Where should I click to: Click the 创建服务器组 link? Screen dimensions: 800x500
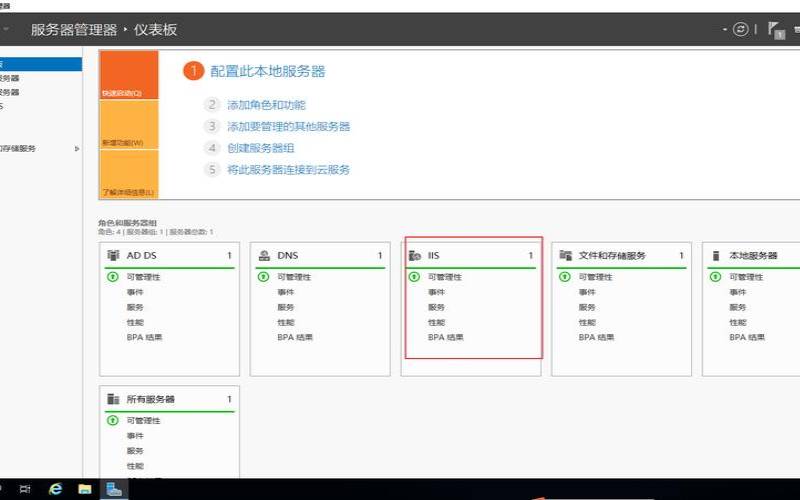pyautogui.click(x=261, y=148)
